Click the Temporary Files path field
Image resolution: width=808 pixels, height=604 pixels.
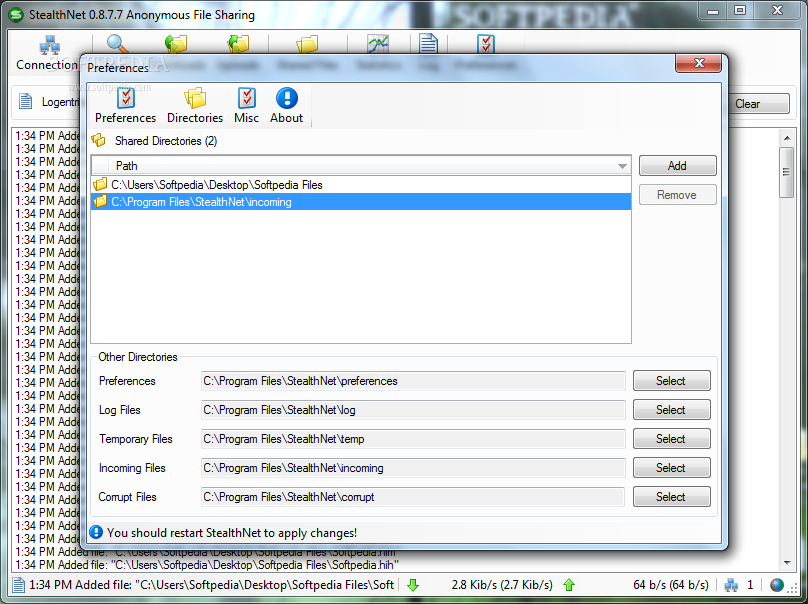[413, 439]
